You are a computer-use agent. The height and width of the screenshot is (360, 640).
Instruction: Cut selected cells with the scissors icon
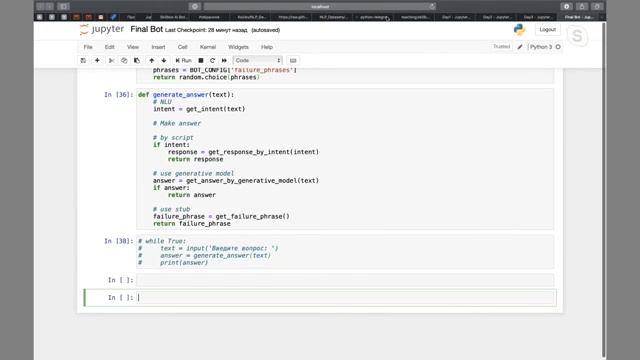(x=111, y=60)
